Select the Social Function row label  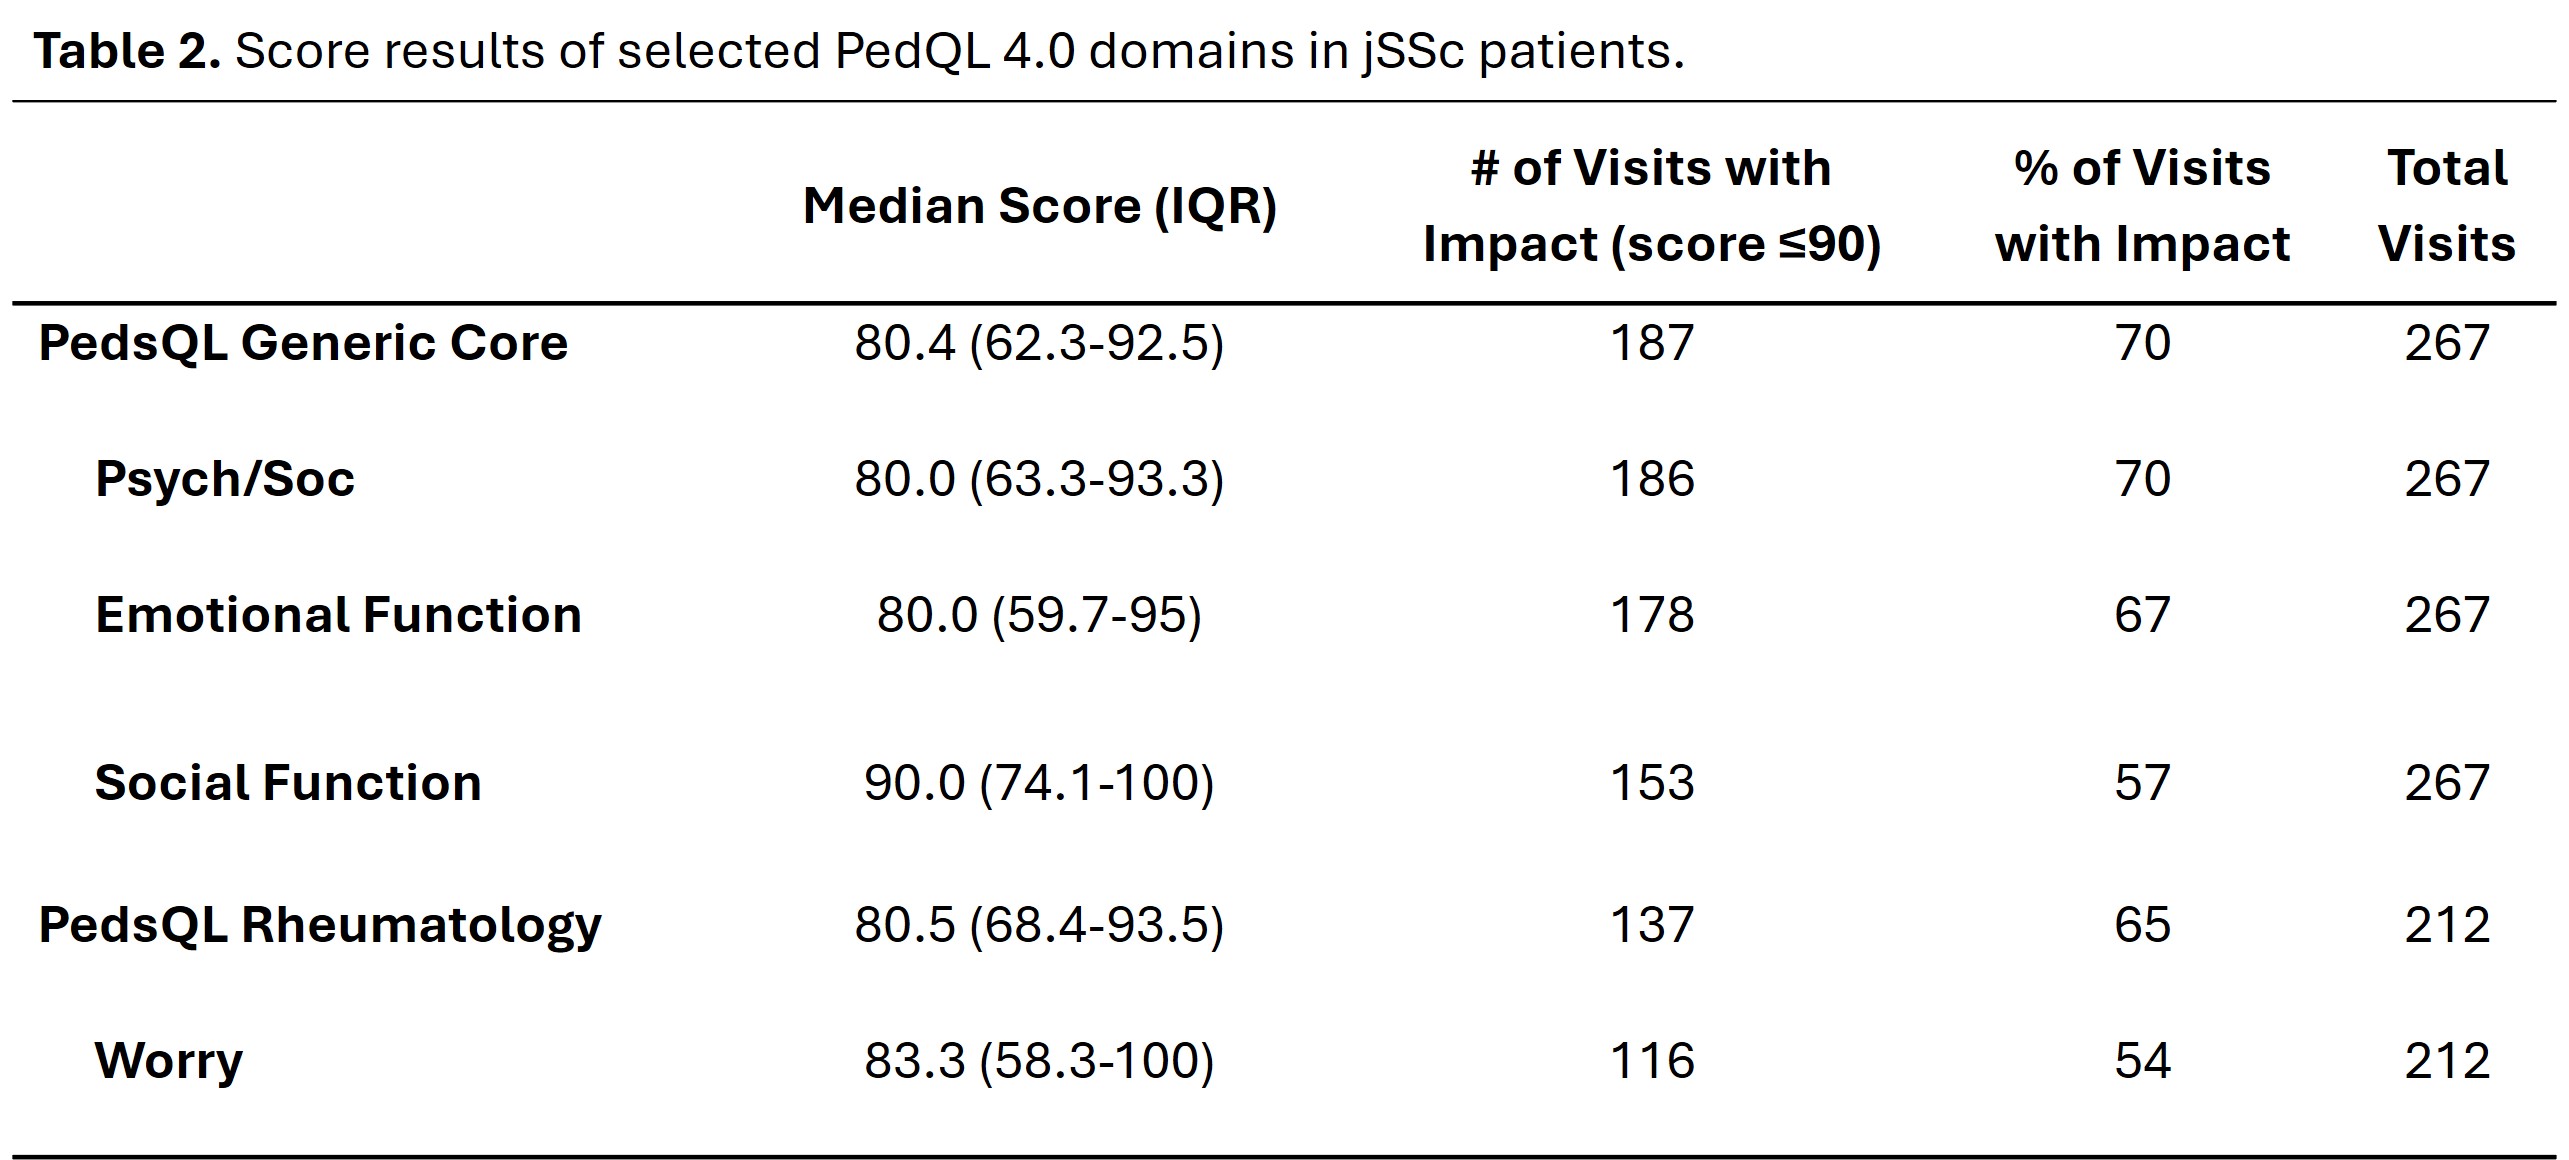pos(288,783)
